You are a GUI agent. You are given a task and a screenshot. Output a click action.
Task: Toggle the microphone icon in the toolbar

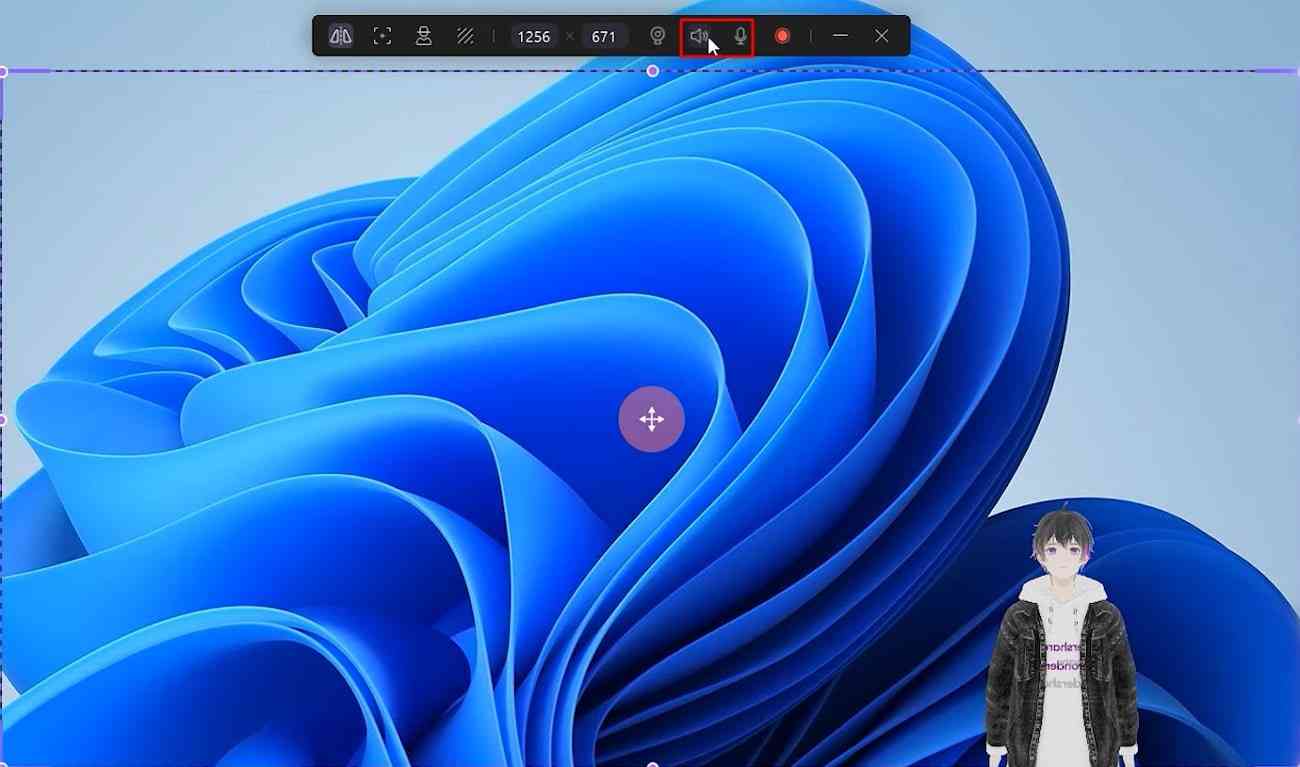[740, 36]
